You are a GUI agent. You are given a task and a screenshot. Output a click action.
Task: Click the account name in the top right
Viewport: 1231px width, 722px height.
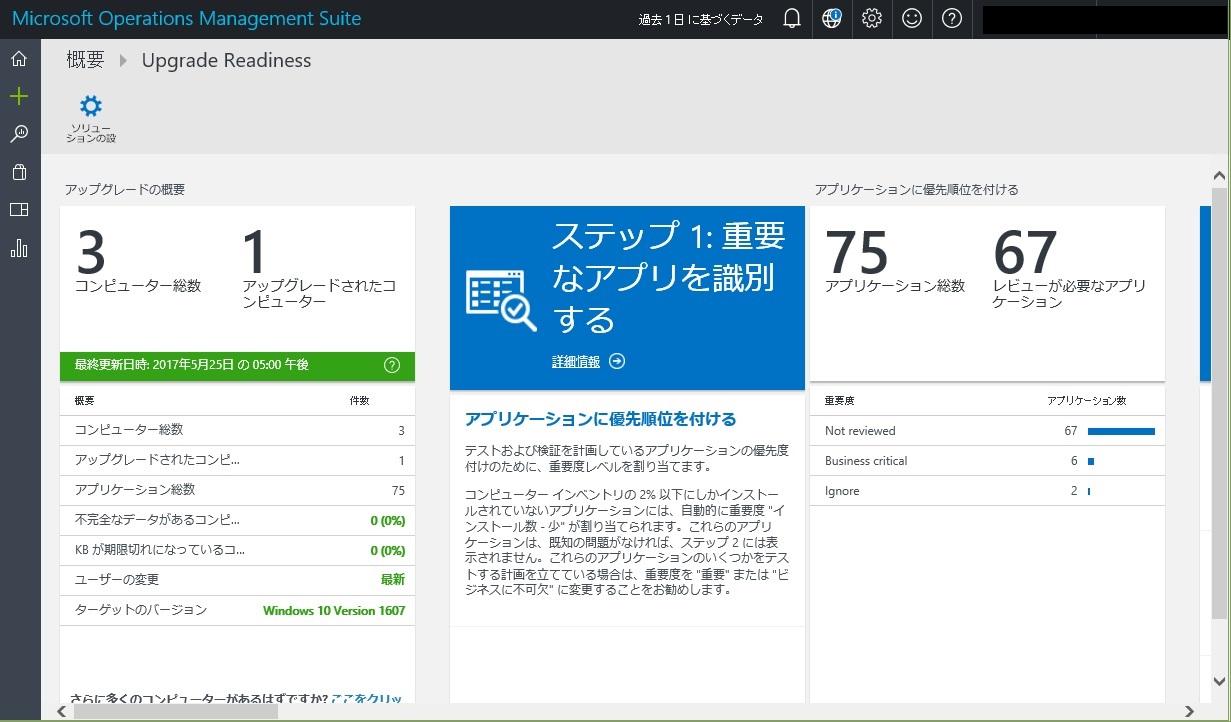pos(1105,18)
